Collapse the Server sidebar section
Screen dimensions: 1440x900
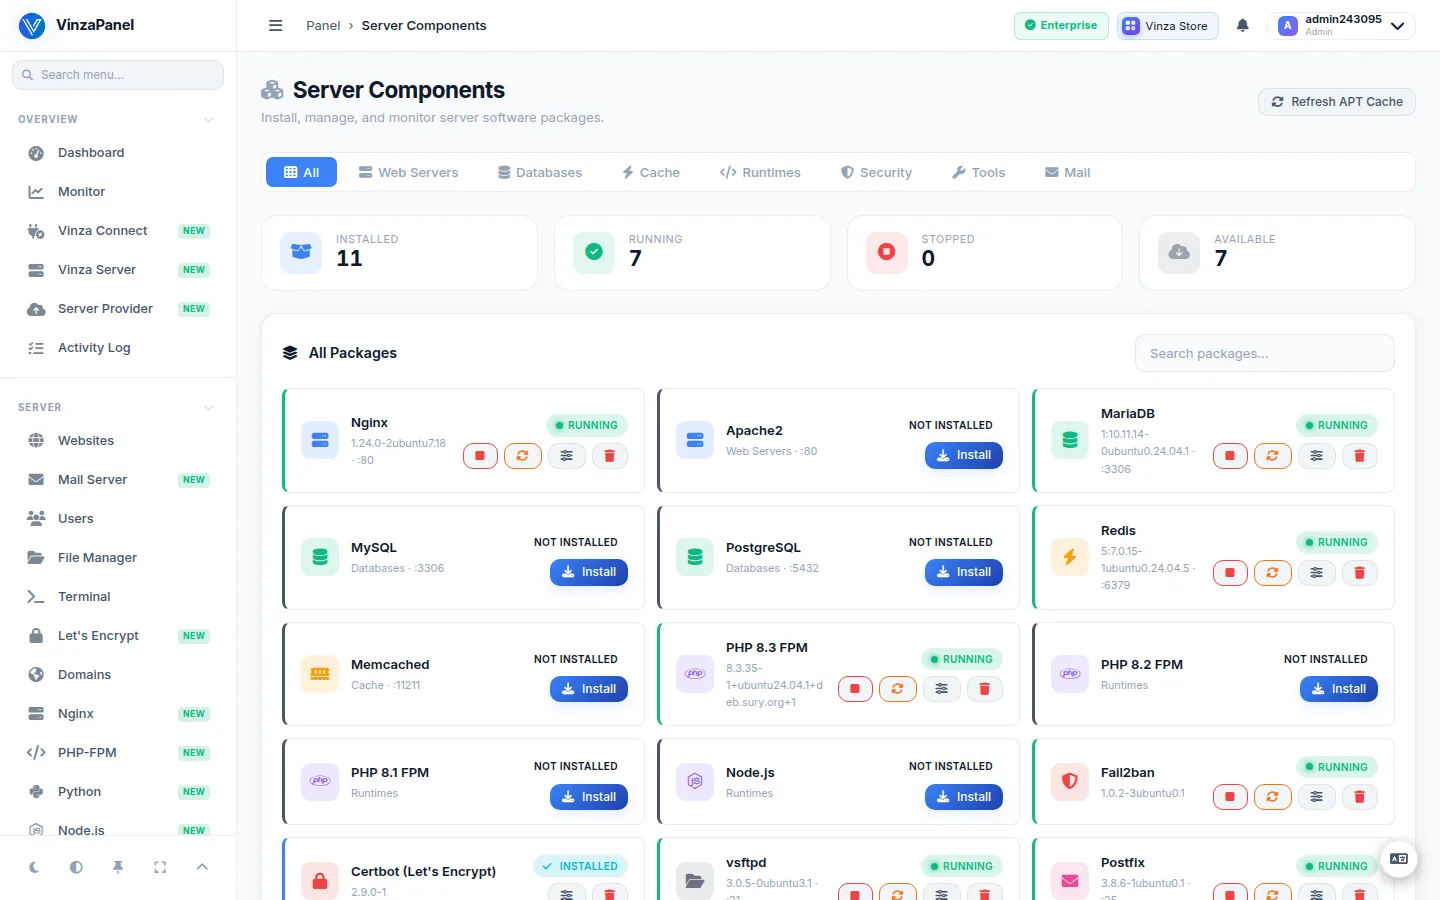point(209,408)
